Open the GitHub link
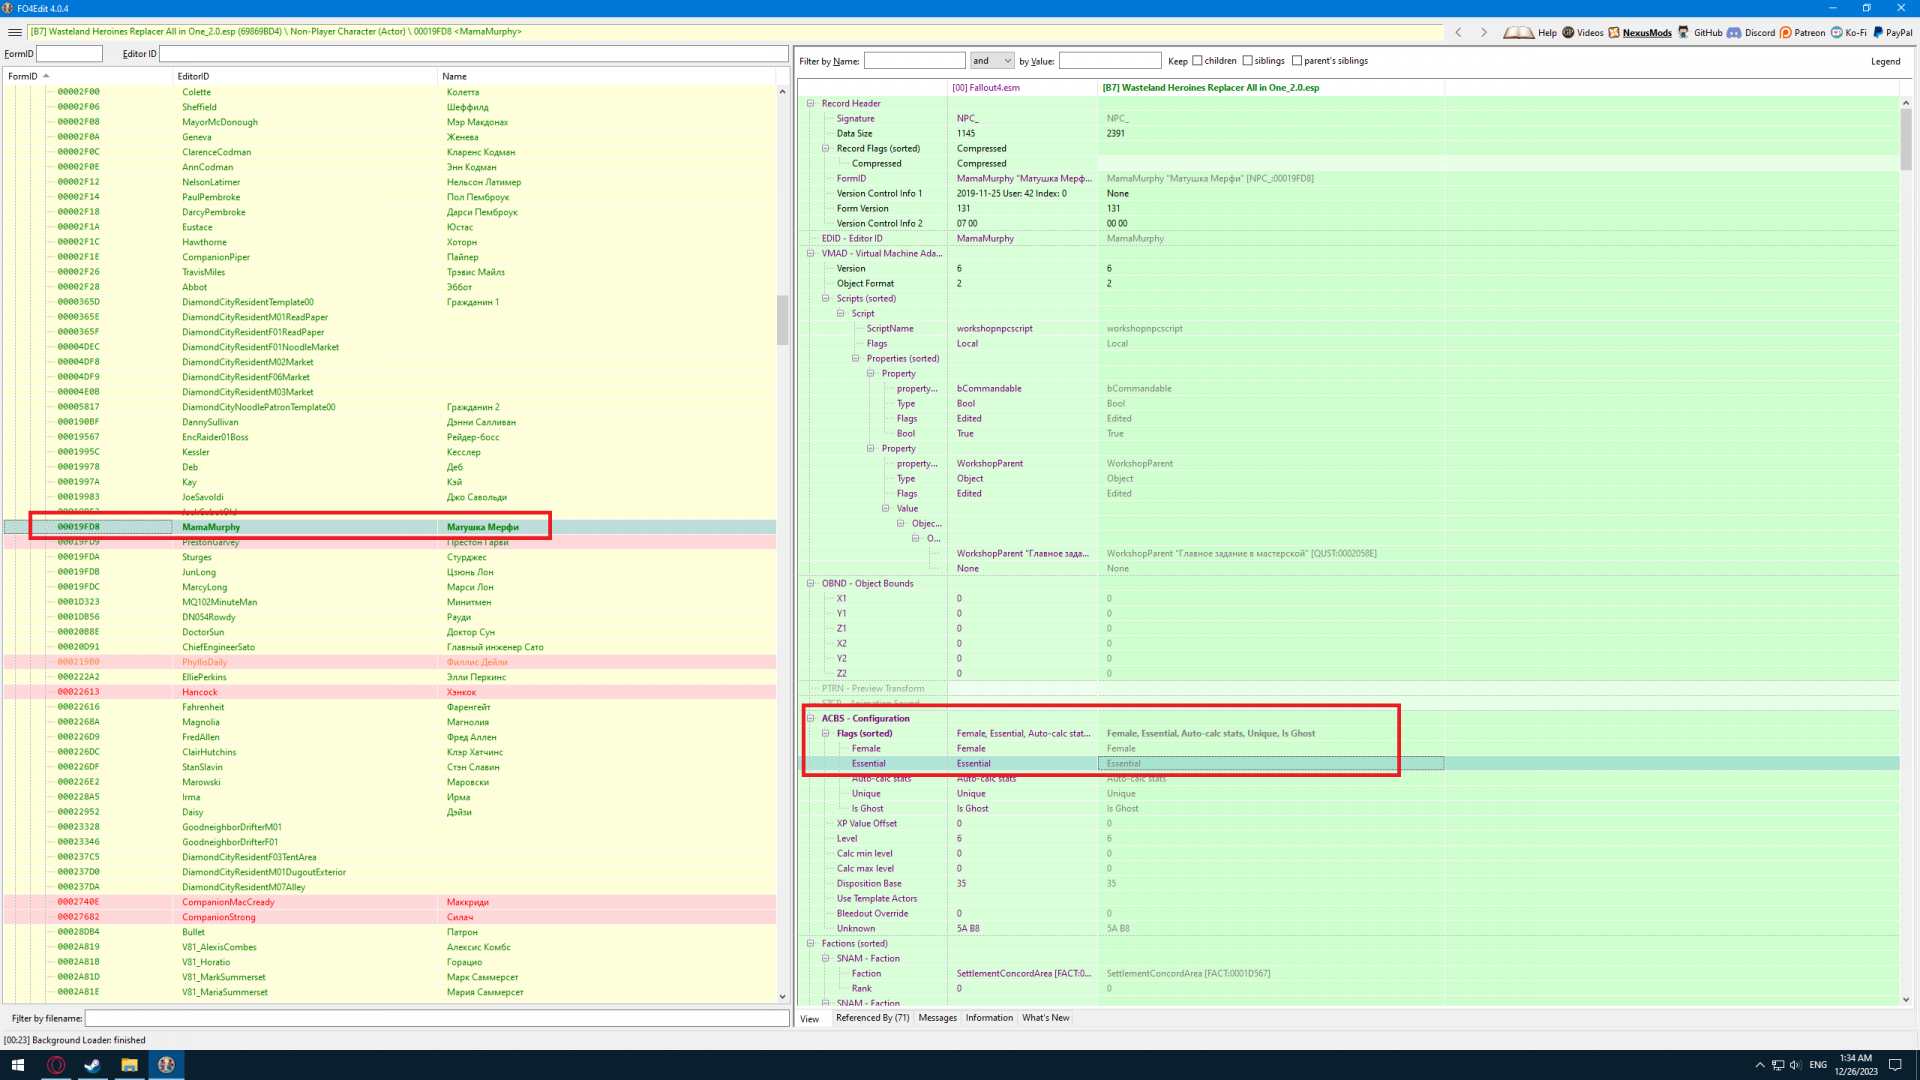Image resolution: width=1920 pixels, height=1080 pixels. (1707, 33)
